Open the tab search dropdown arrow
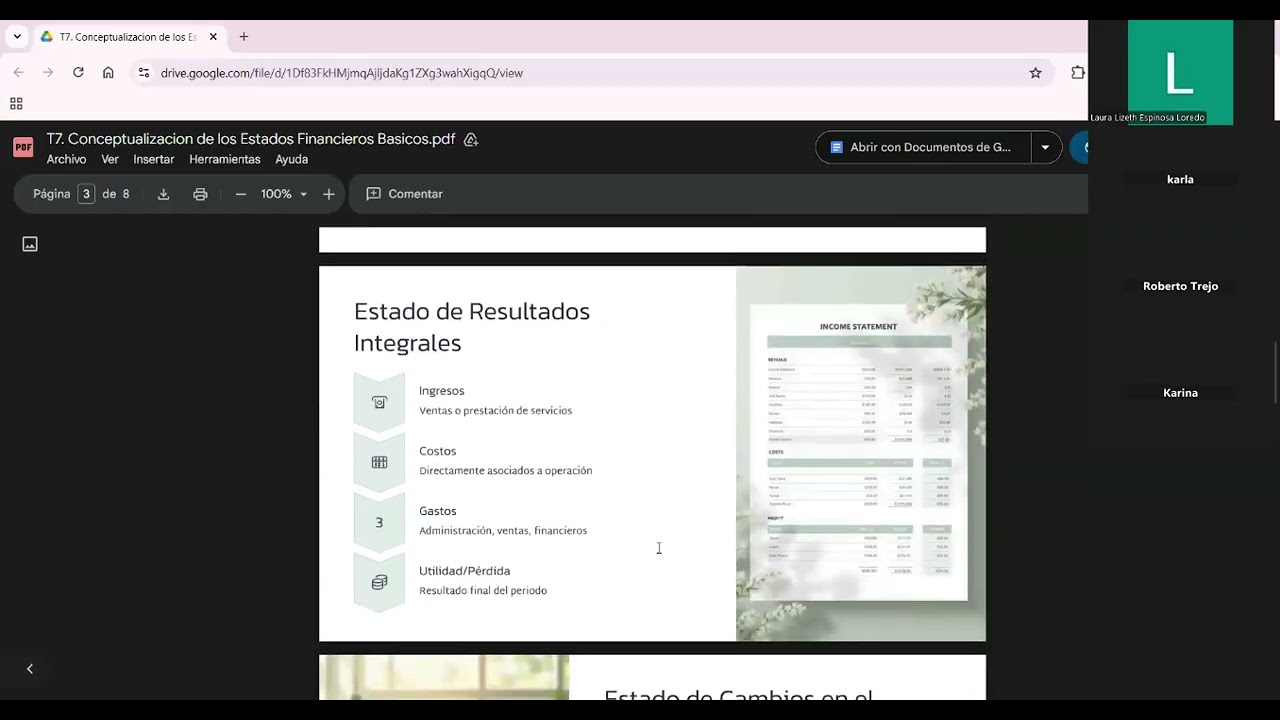This screenshot has height=720, width=1280. [17, 37]
